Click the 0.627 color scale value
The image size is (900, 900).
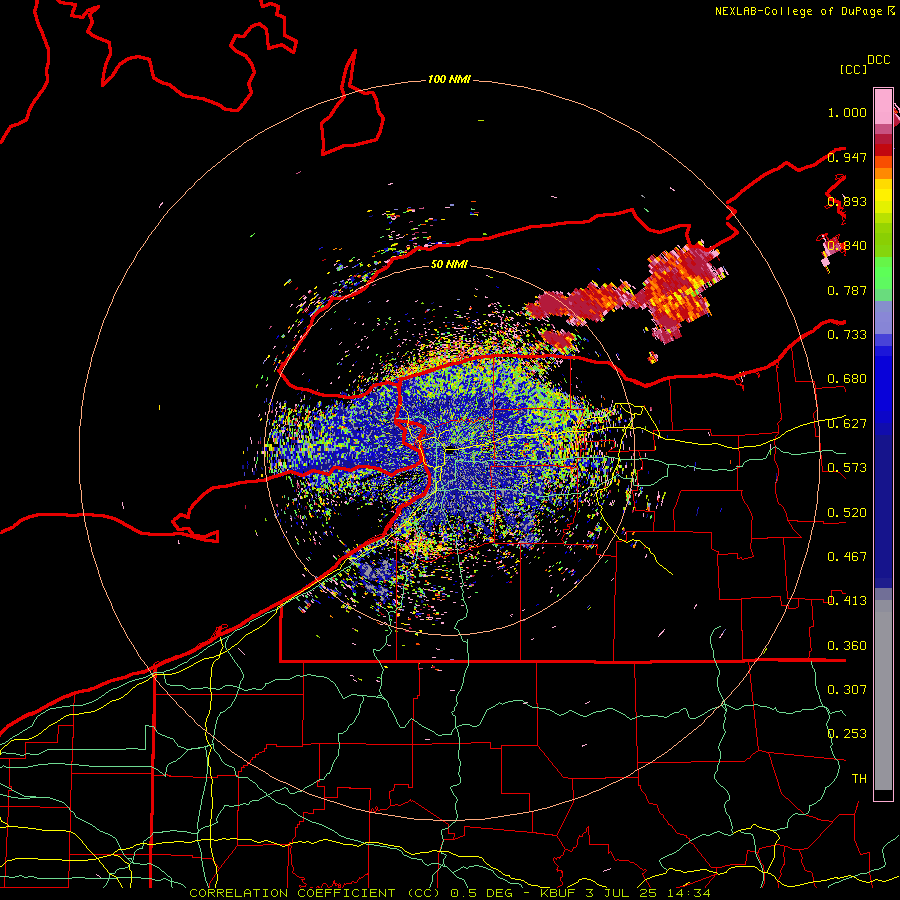tap(847, 424)
